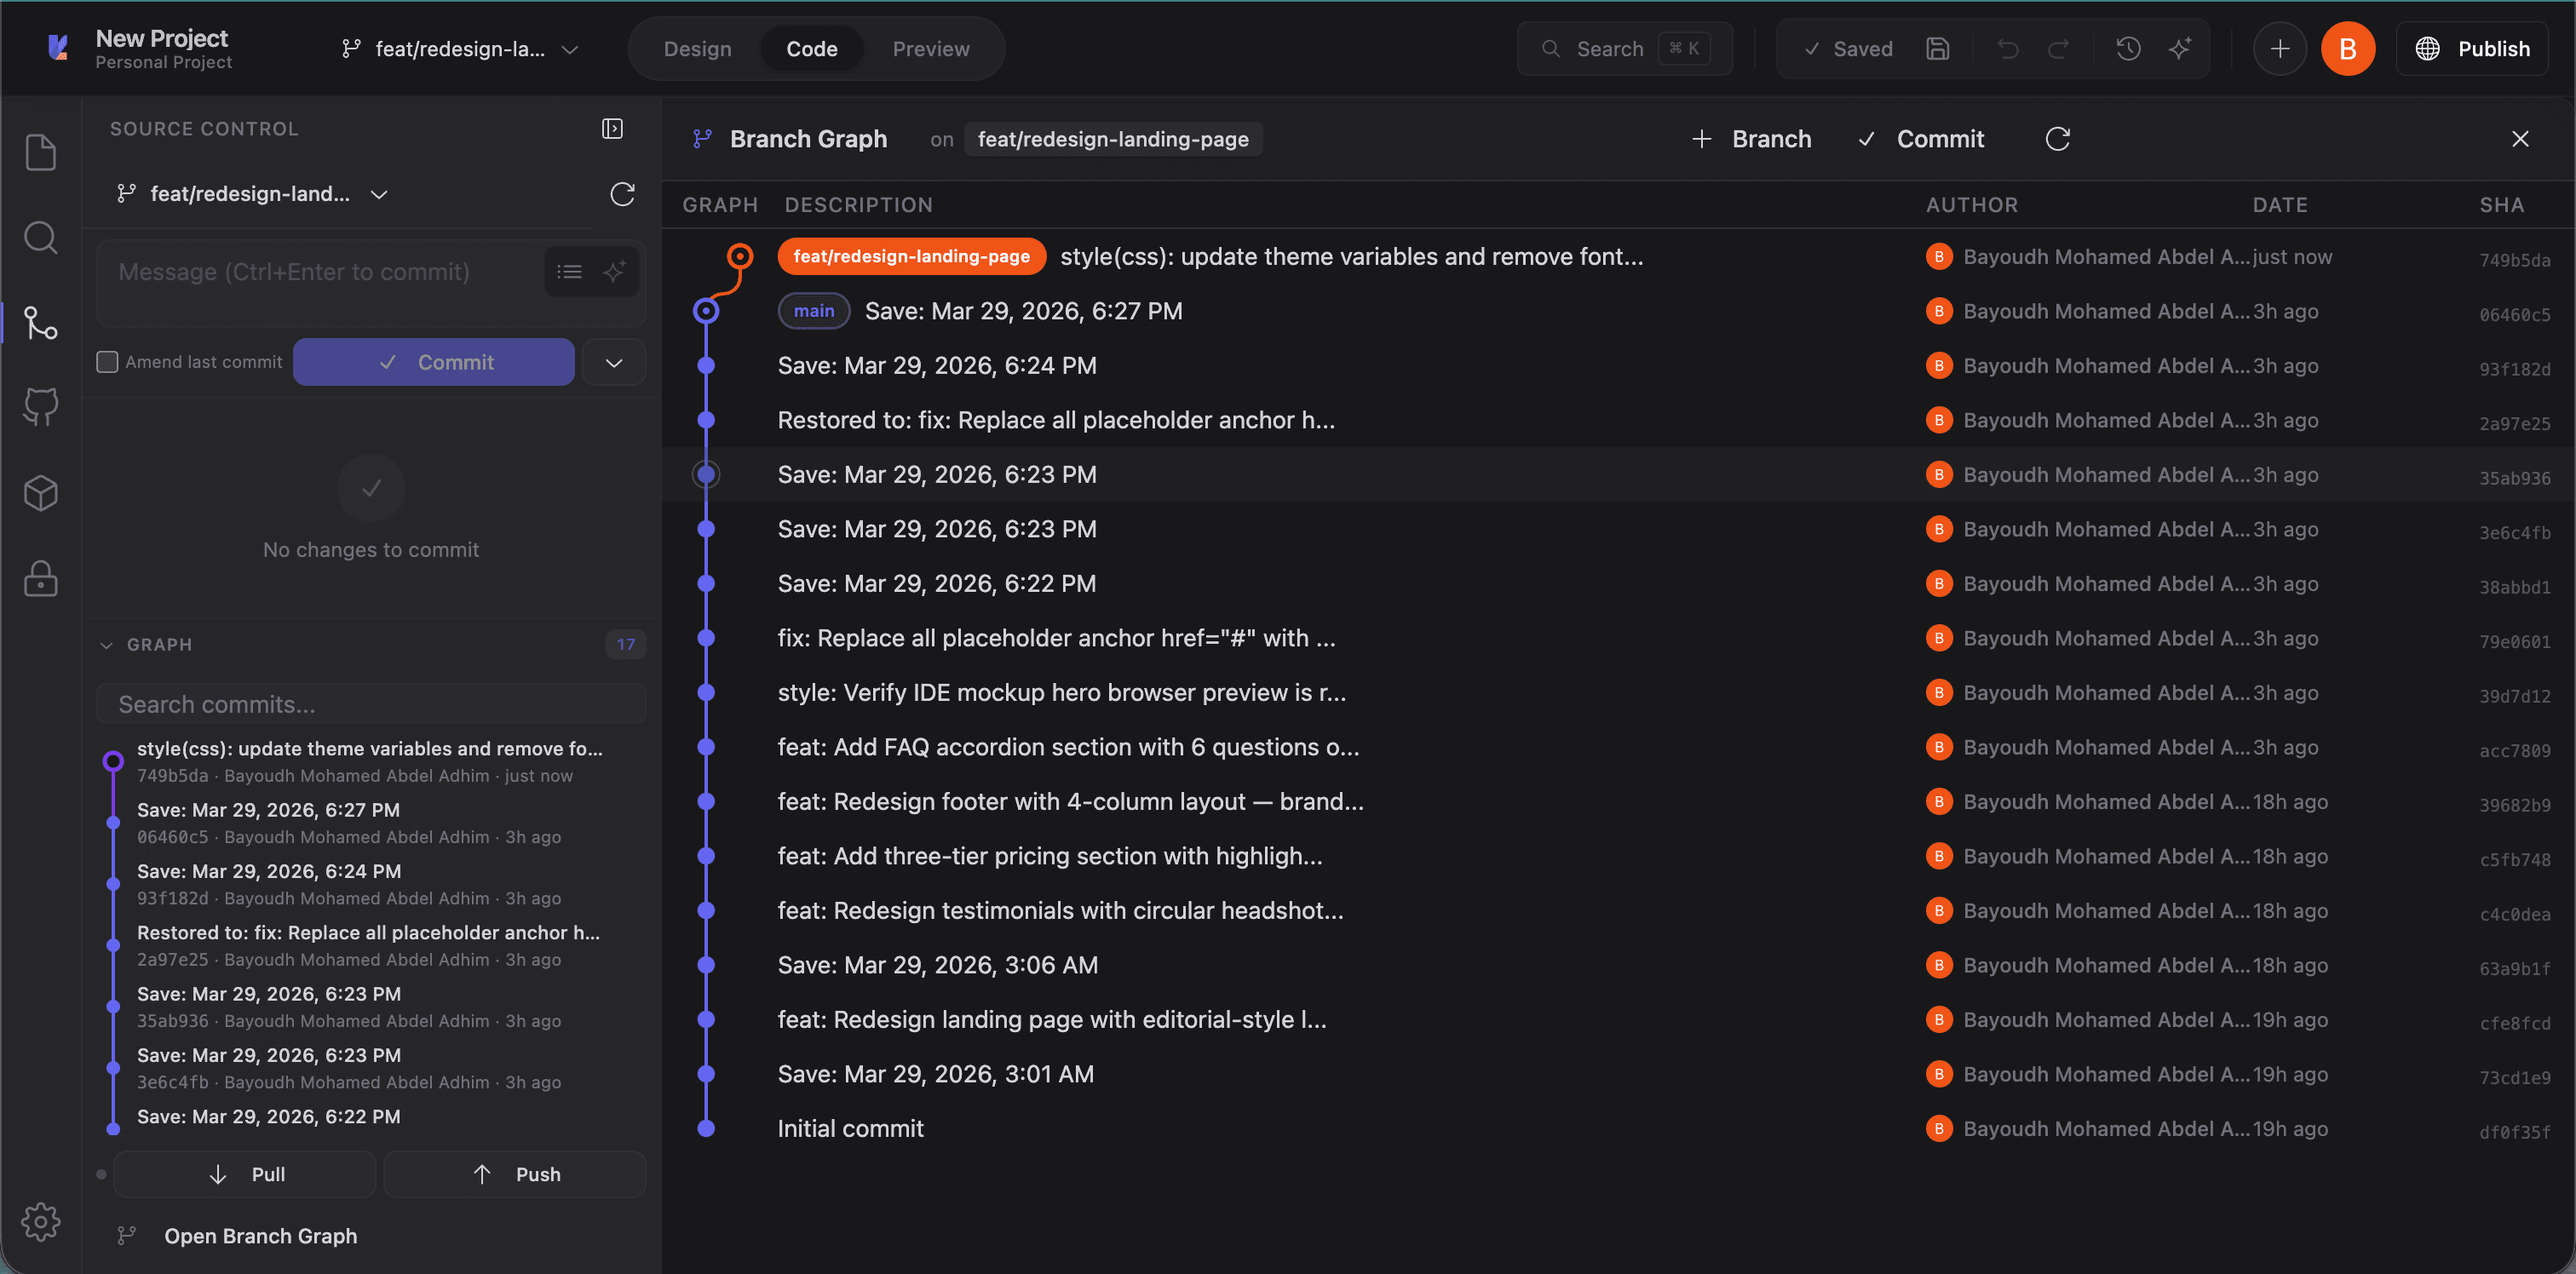
Task: Click the app logo icon
Action: click(58, 47)
